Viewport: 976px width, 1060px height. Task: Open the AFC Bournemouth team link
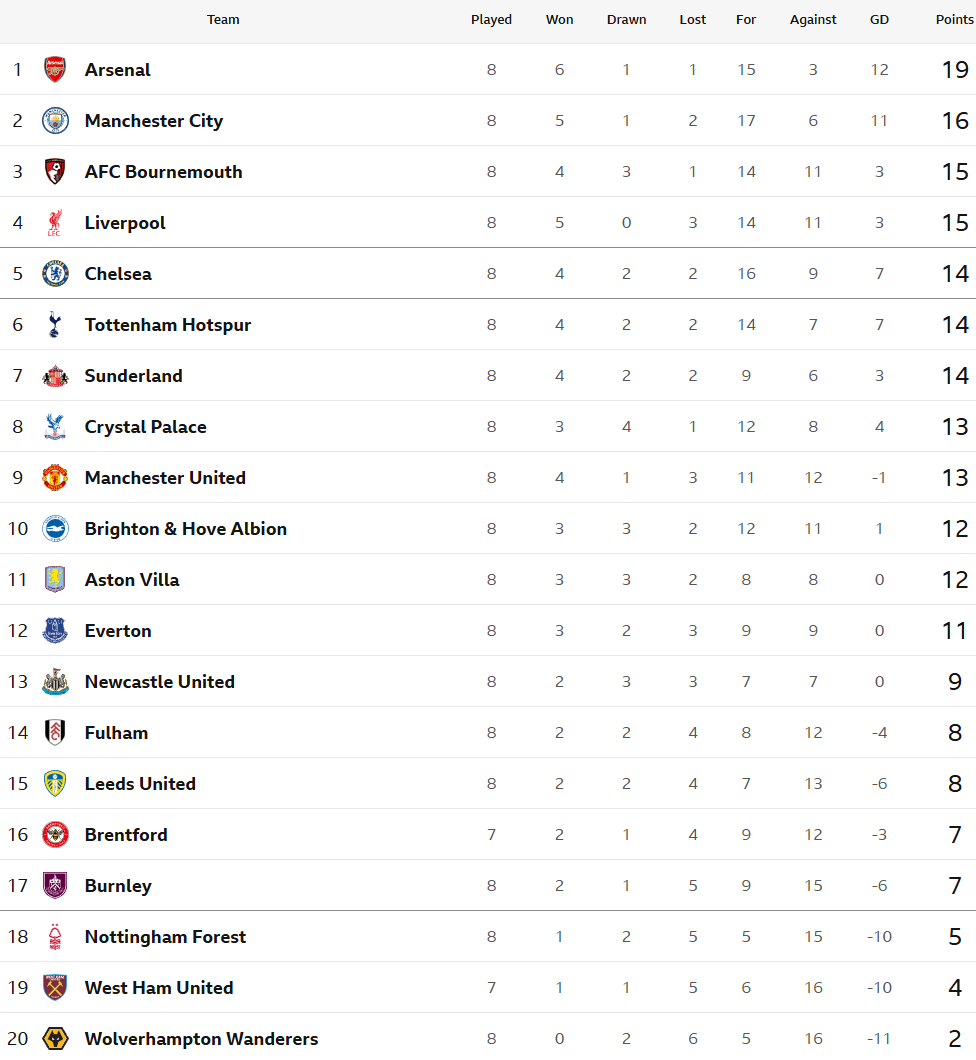[x=163, y=172]
